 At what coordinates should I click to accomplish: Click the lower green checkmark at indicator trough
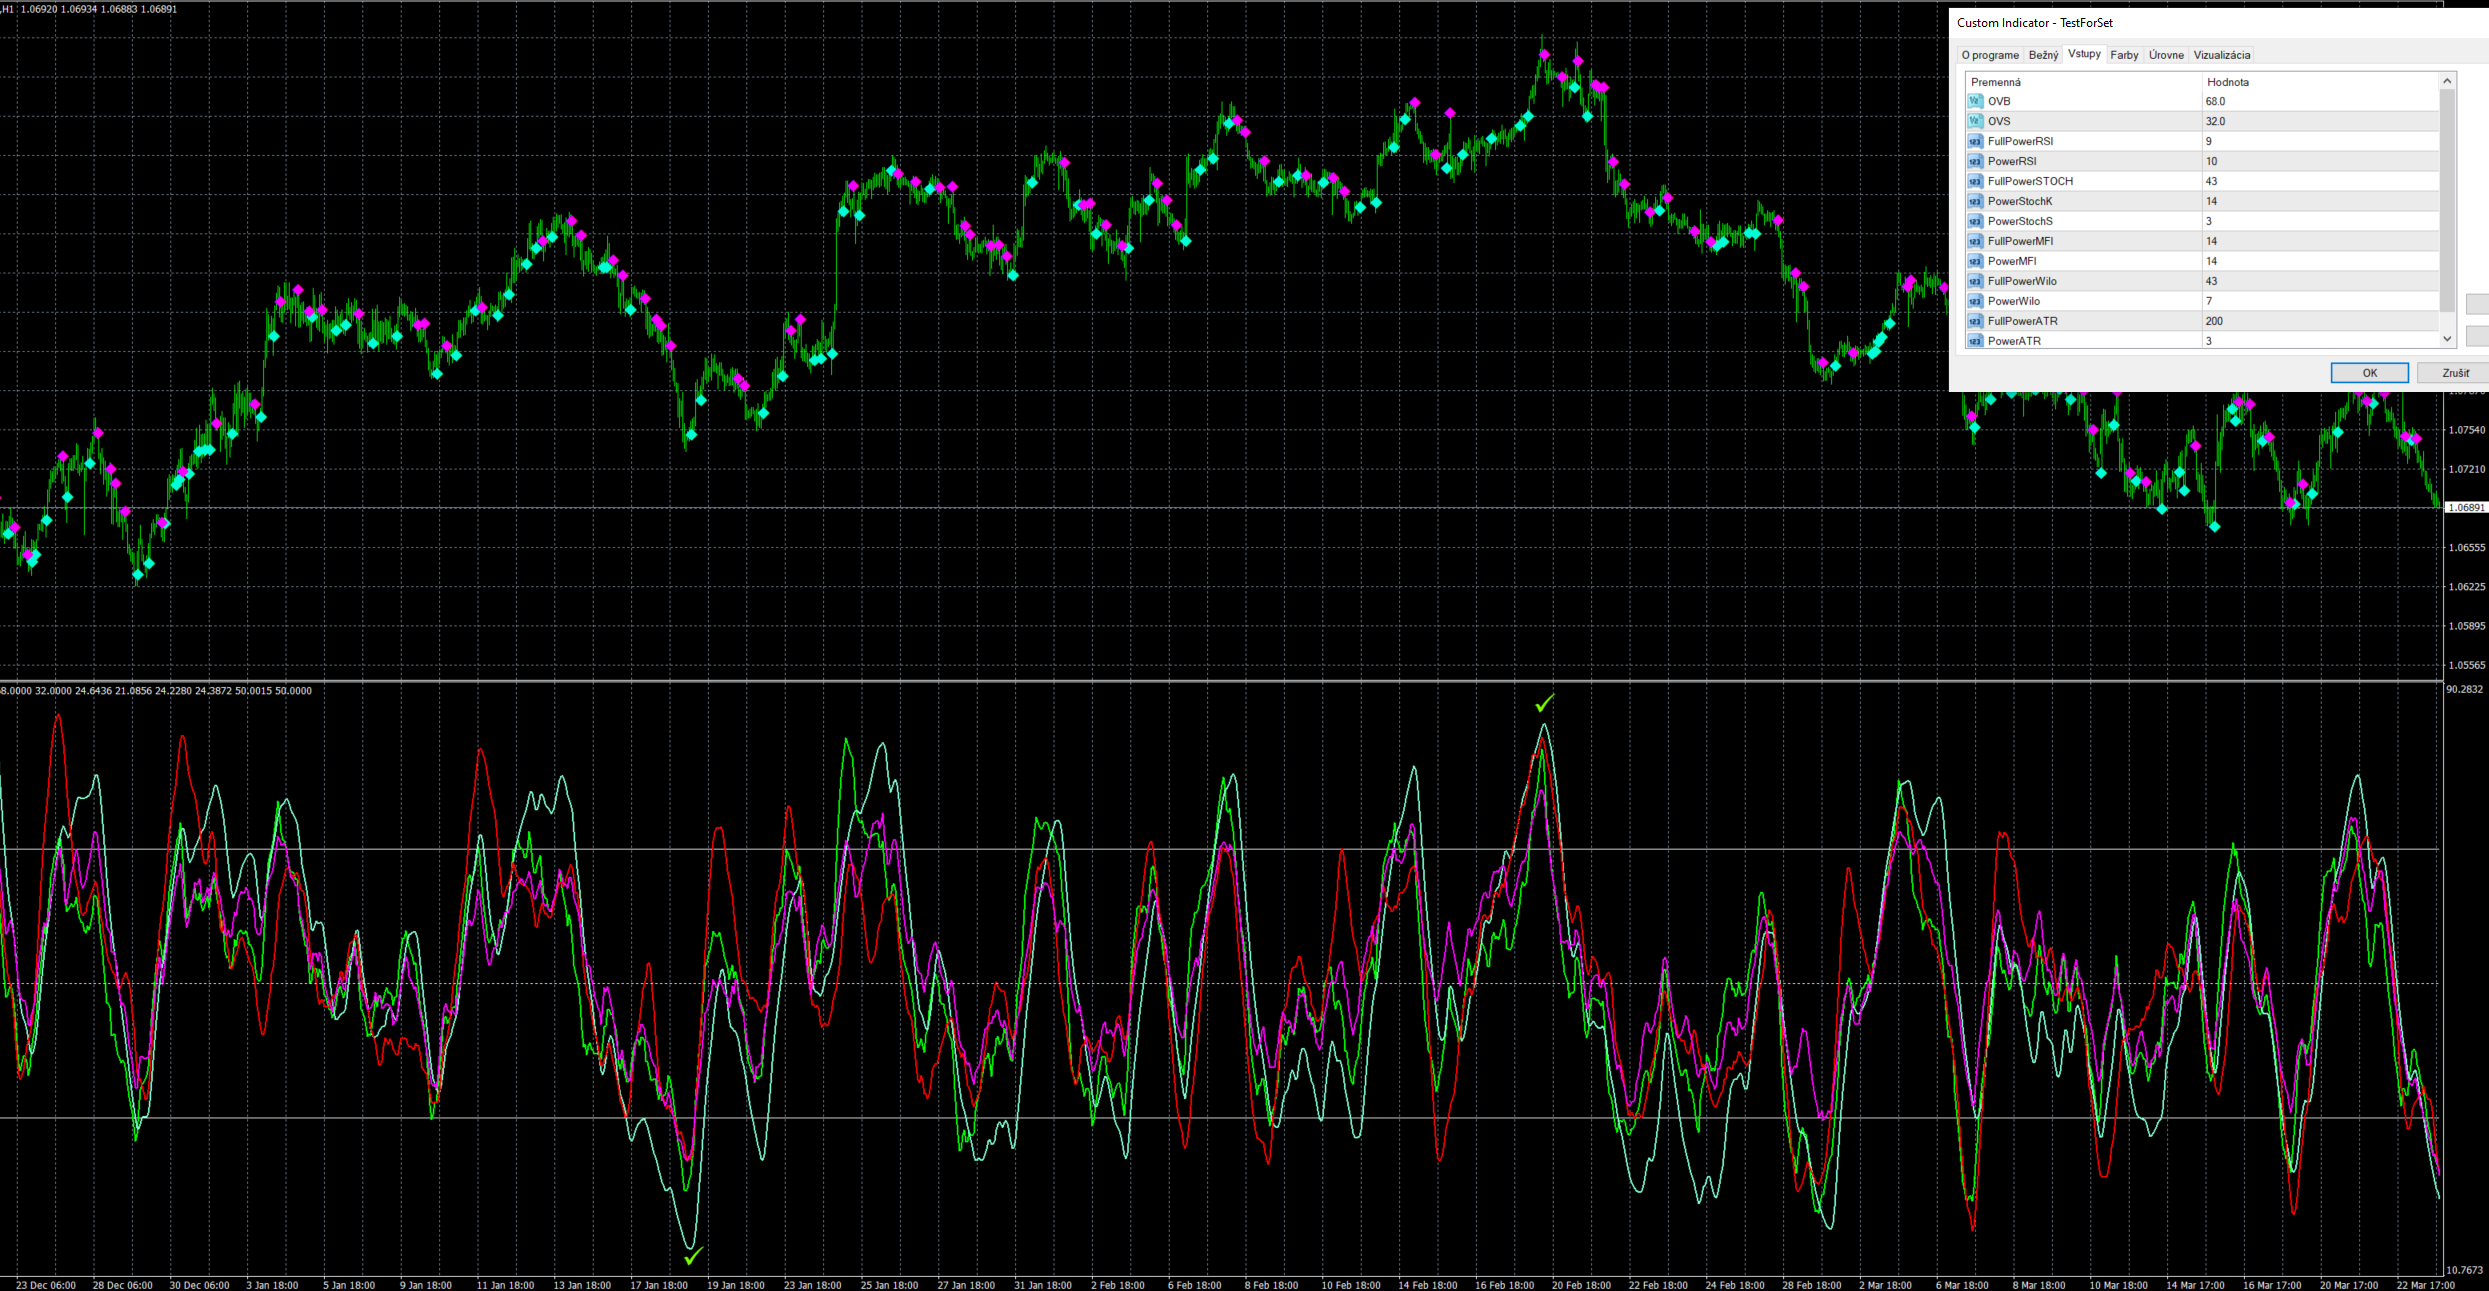pos(694,1255)
